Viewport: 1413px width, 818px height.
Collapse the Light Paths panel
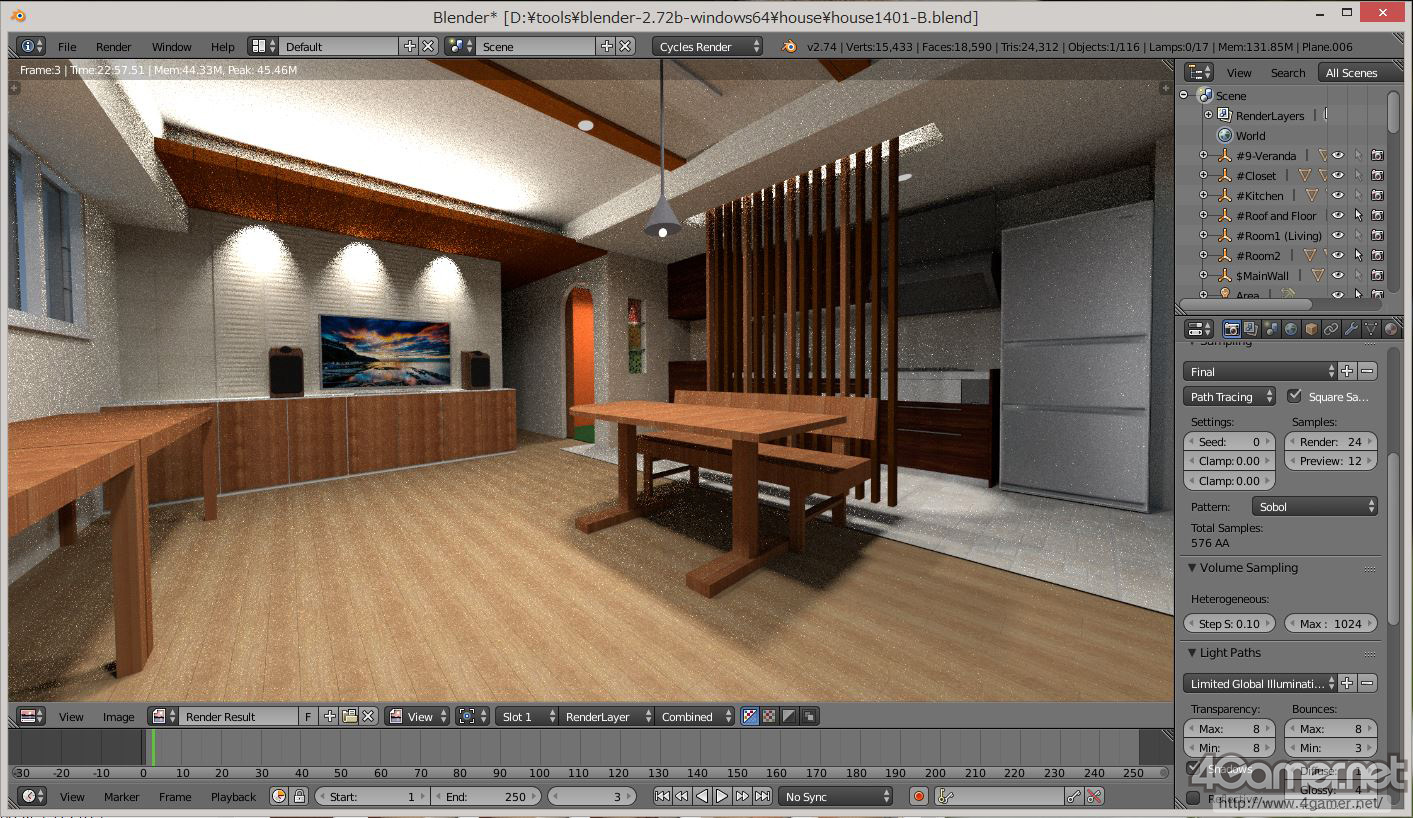1192,652
